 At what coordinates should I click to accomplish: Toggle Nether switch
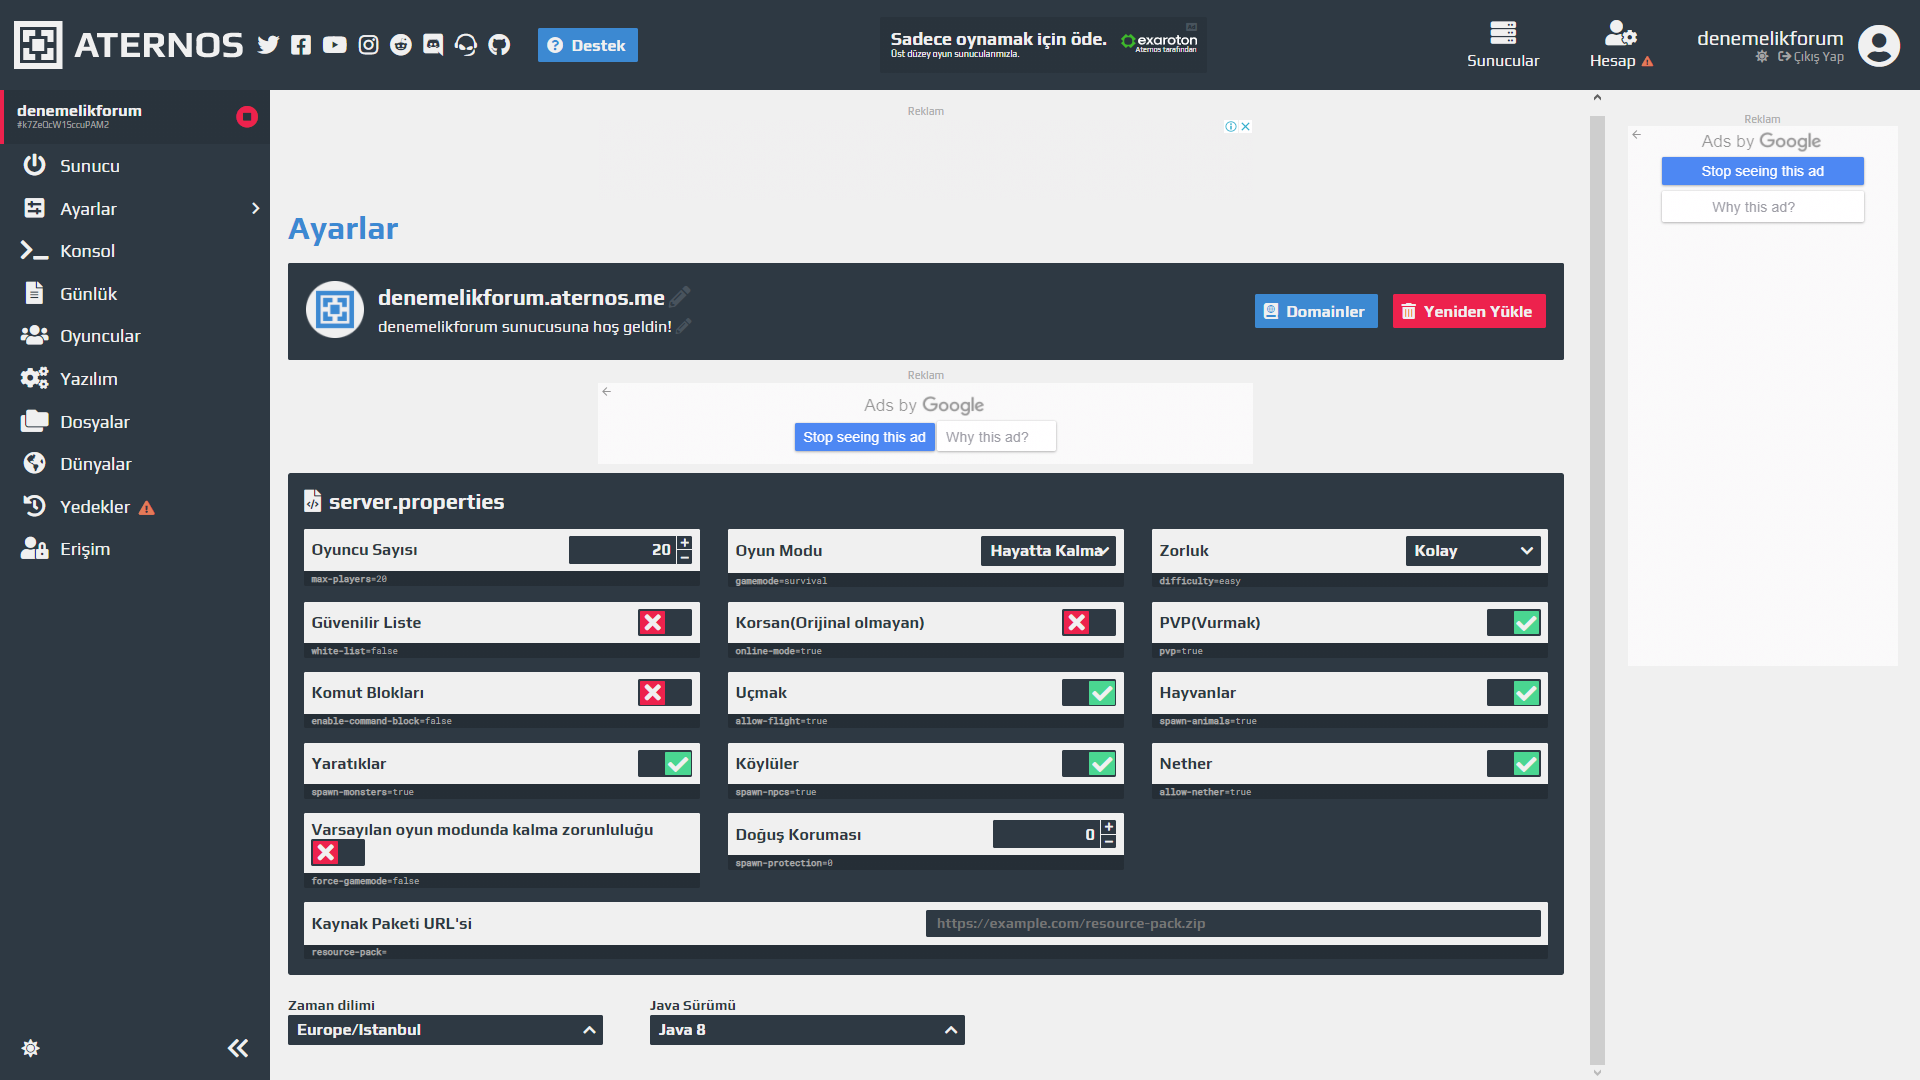pyautogui.click(x=1514, y=764)
